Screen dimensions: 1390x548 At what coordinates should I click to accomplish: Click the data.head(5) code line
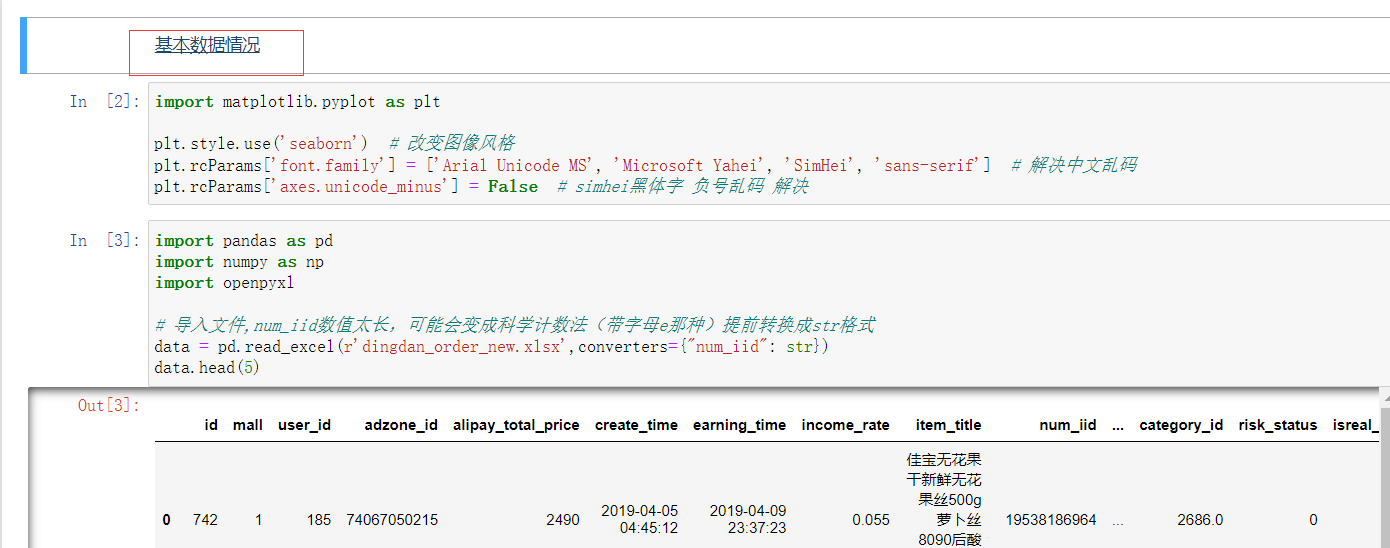[x=208, y=368]
